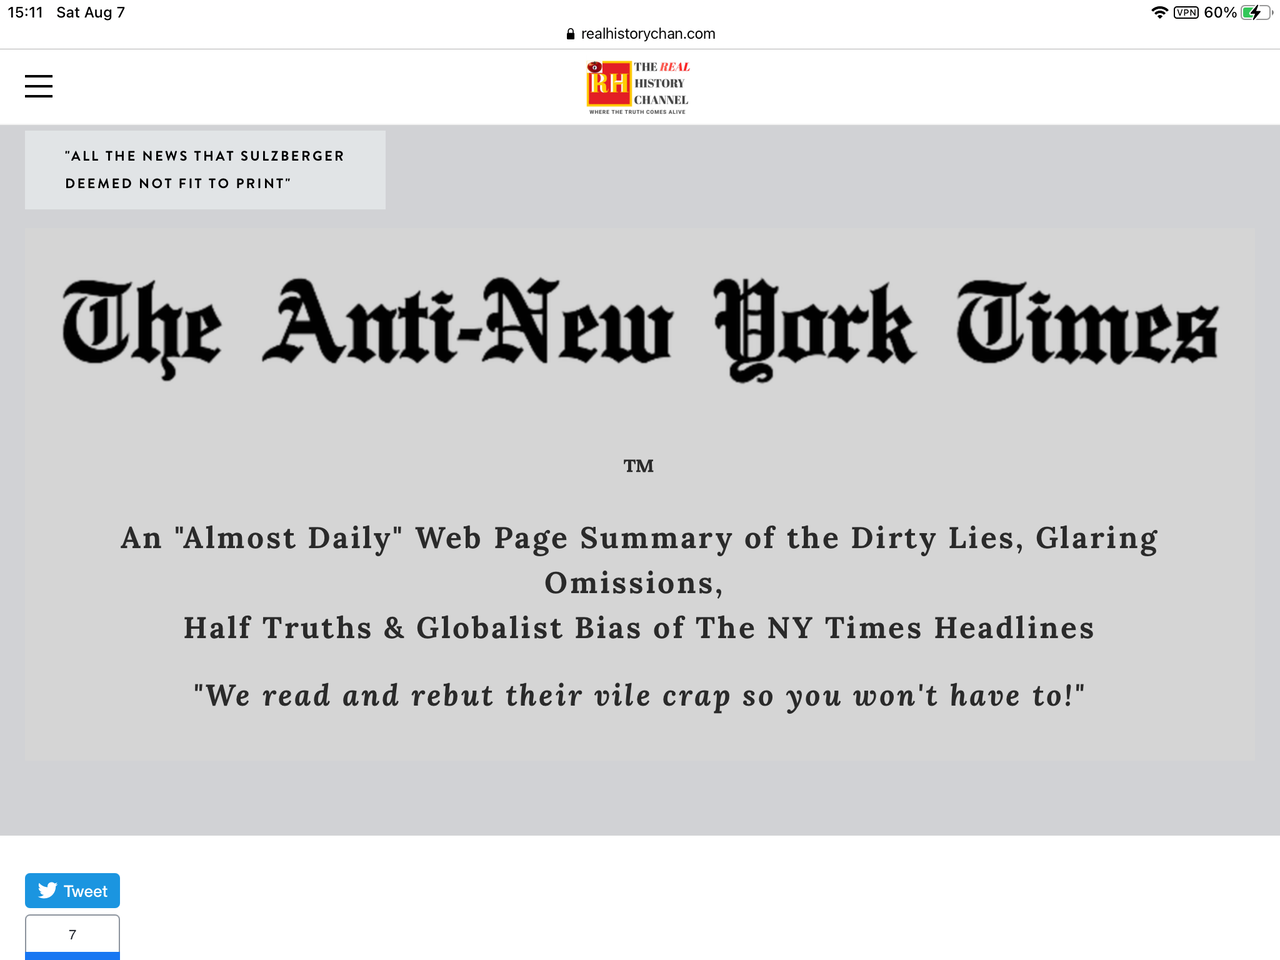Click the "Half Truths & Globalist Bias" line

tap(639, 628)
